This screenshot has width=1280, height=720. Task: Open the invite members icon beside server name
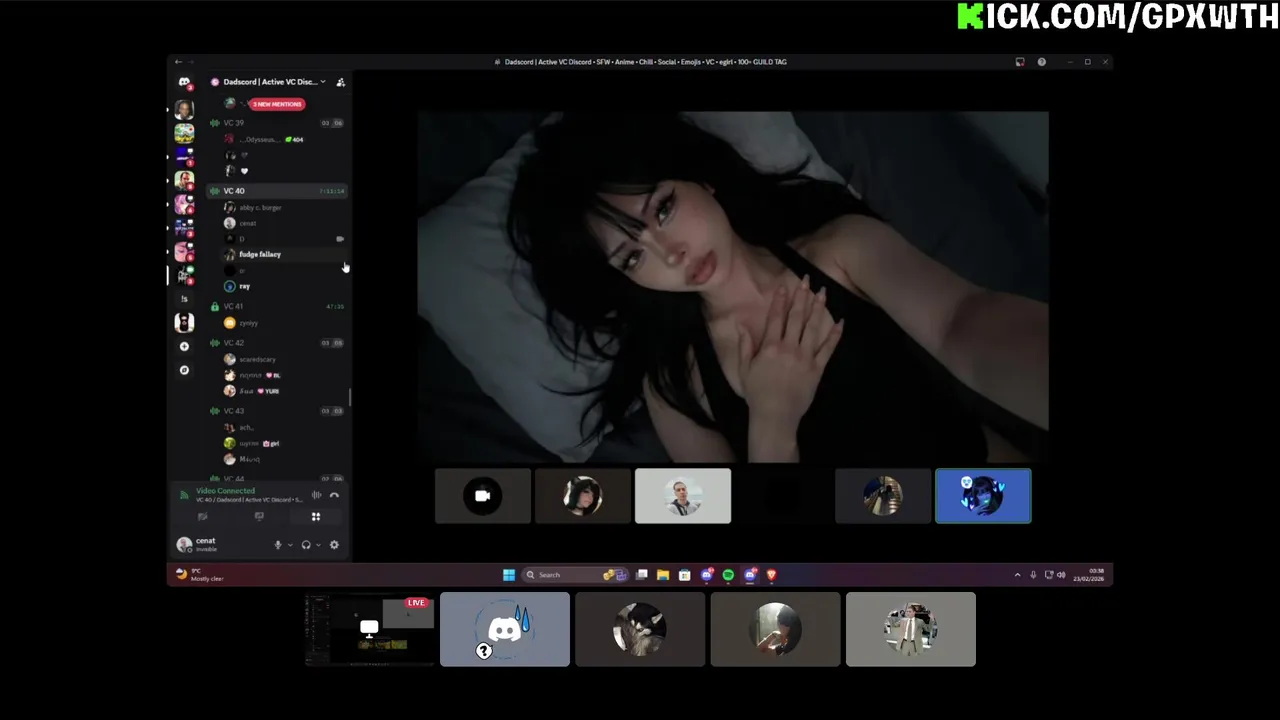[340, 82]
